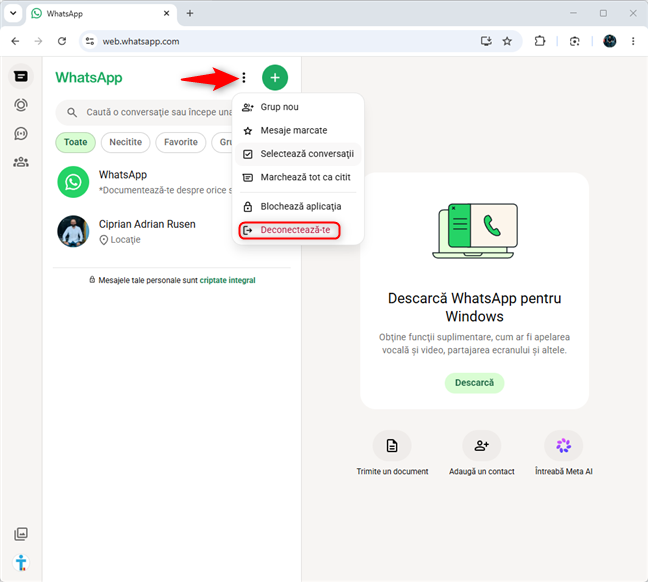Viewport: 648px width, 582px height.
Task: Click the search magnifier icon
Action: point(71,112)
